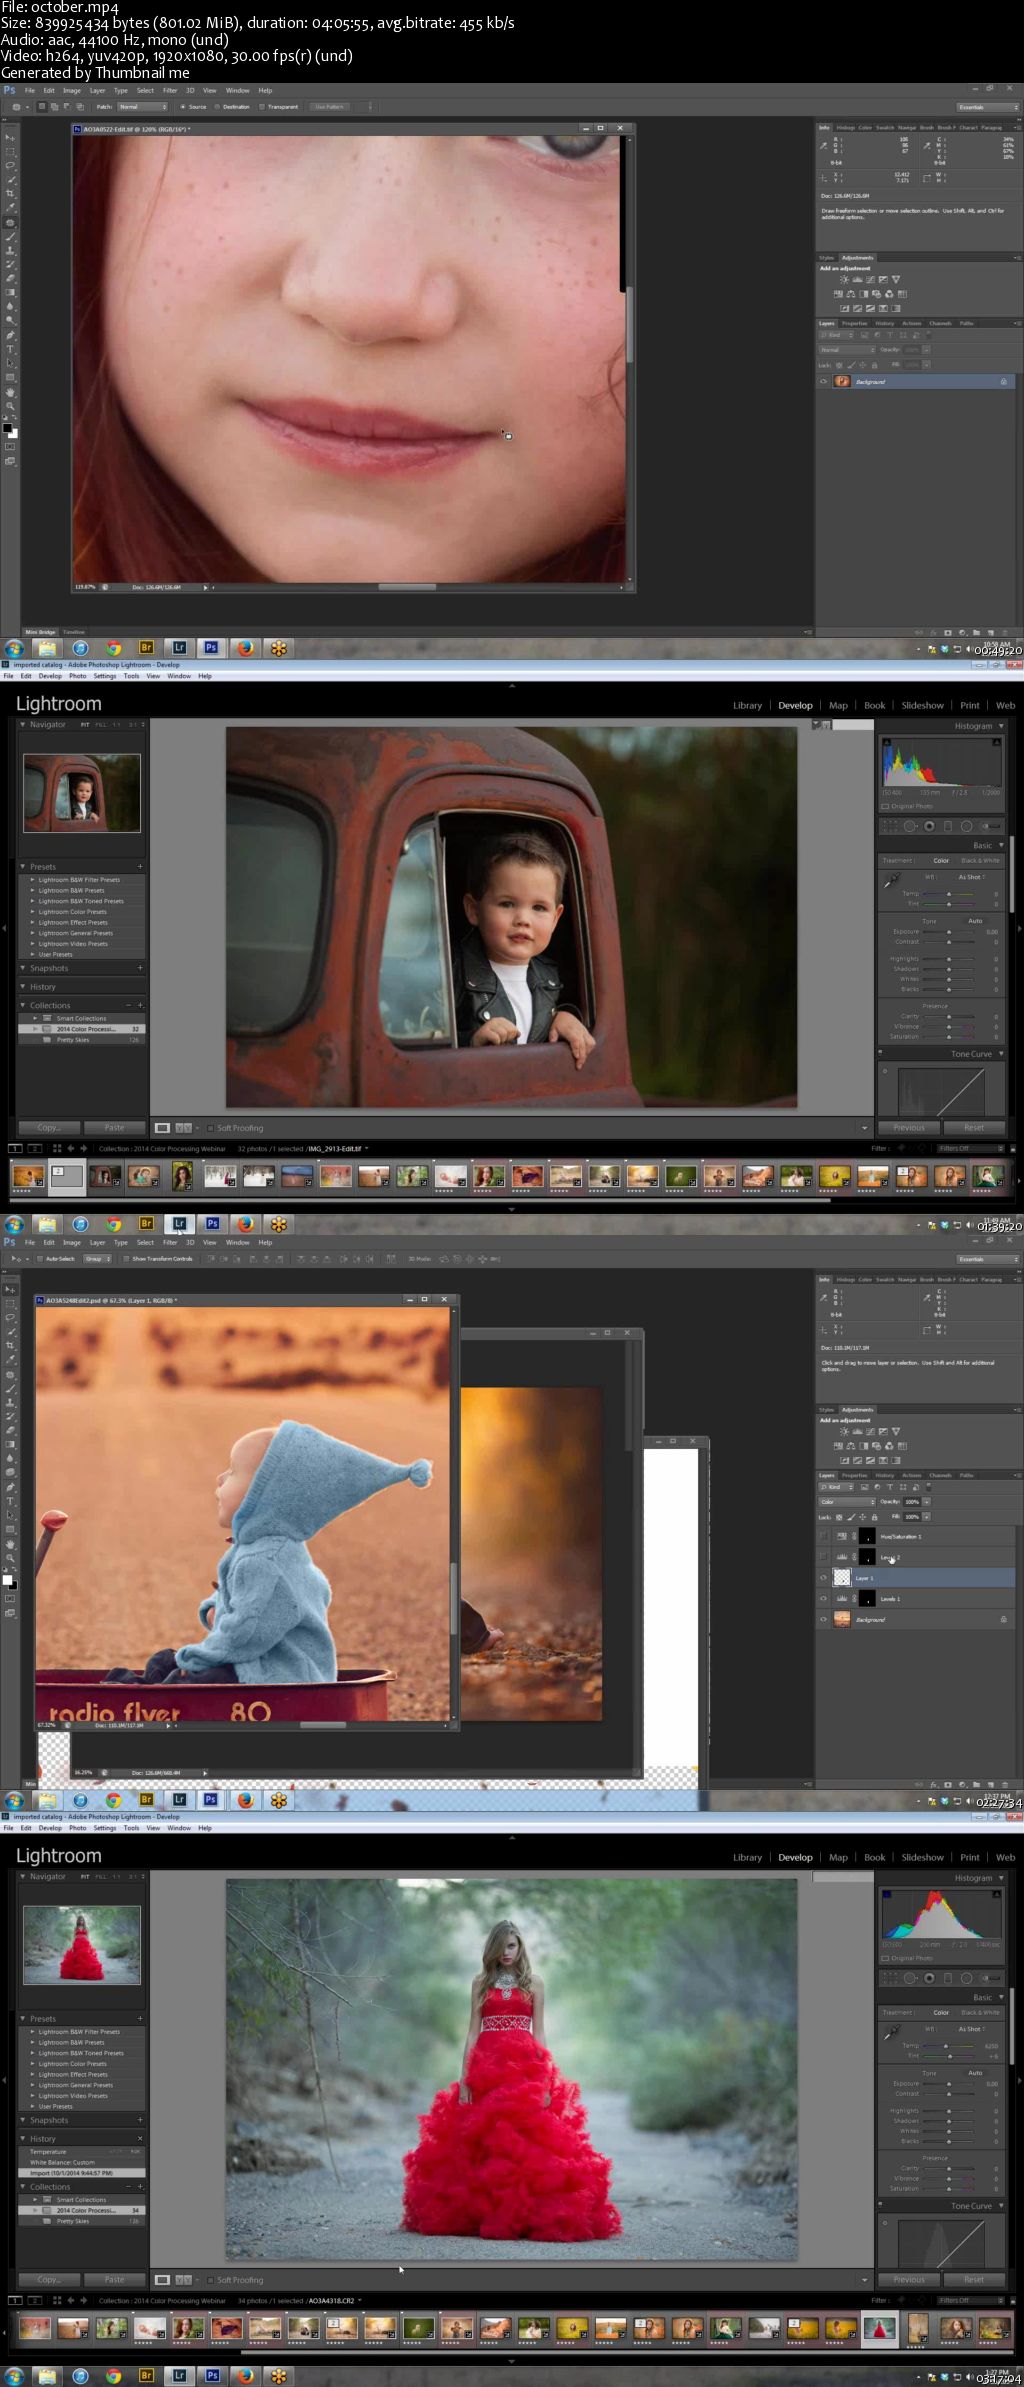Open Radial Filter tool in red-dress Lightroom frame
Screen dimensions: 1024x2387
966,1978
